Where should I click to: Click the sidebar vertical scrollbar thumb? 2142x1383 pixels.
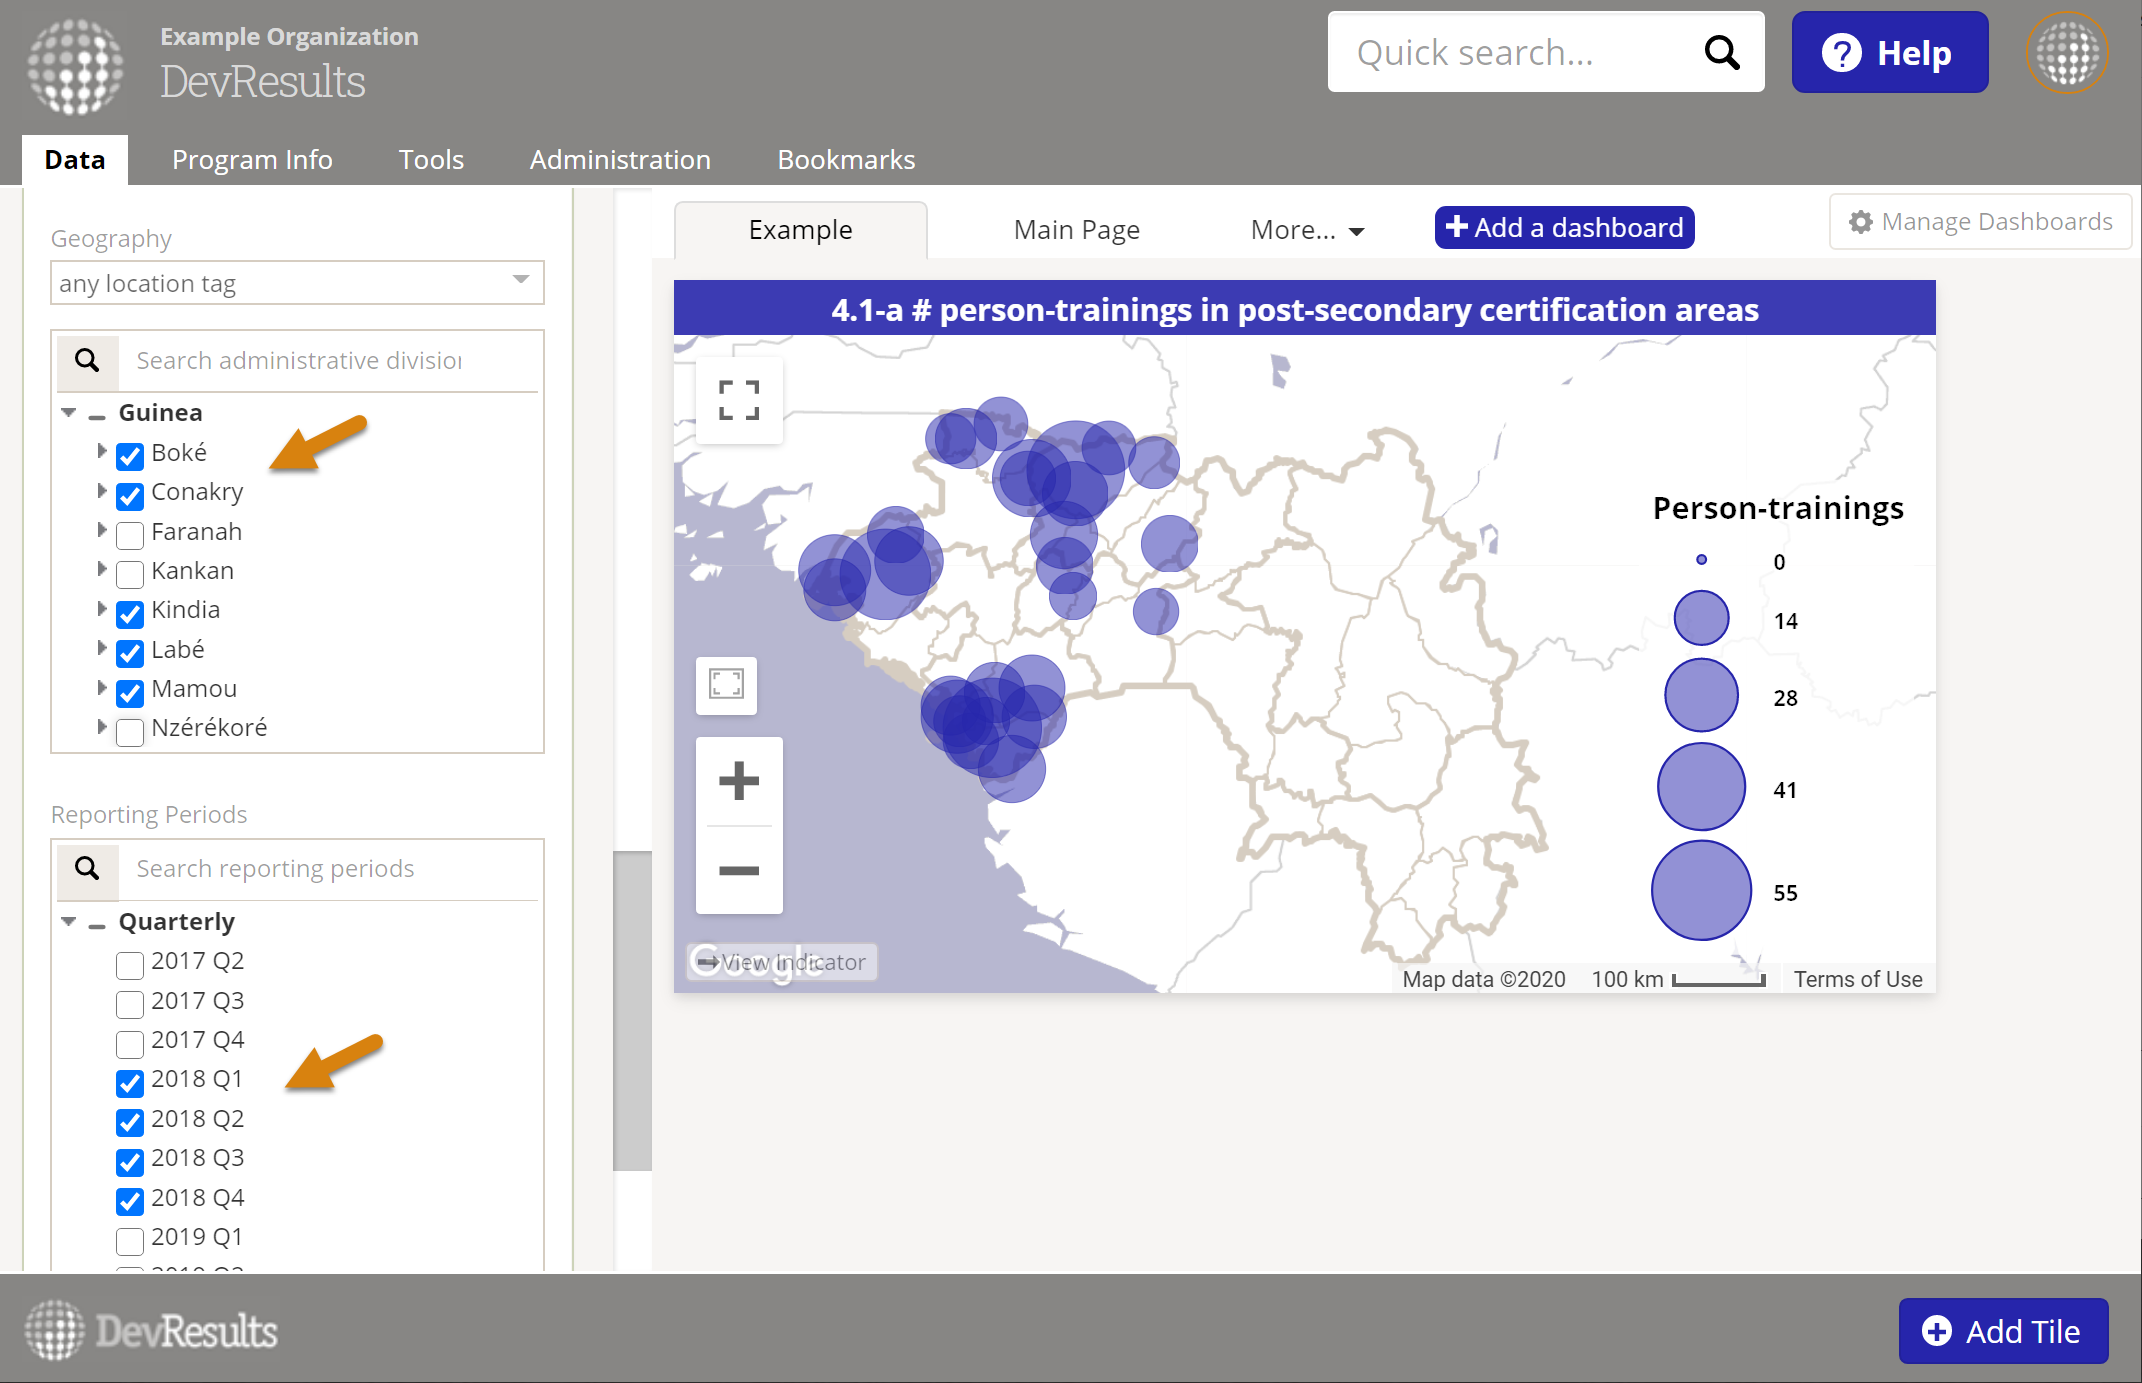tap(631, 1010)
